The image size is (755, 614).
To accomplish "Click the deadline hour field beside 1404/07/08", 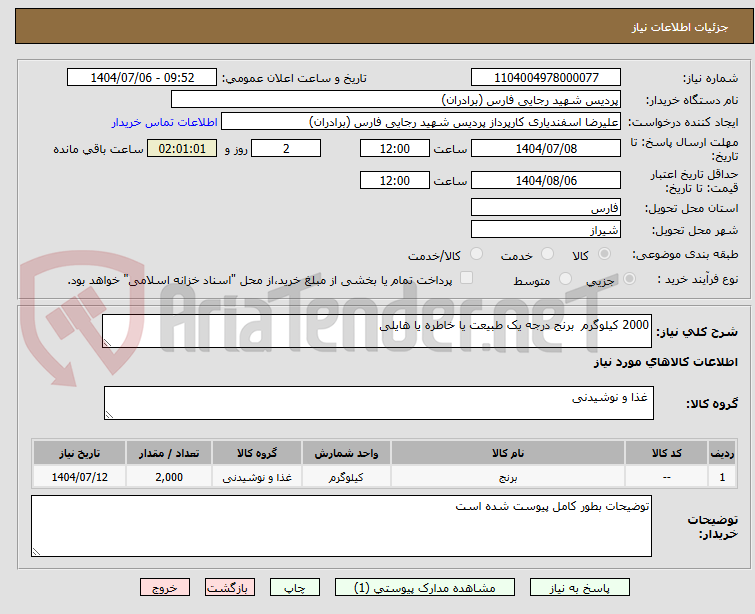I will pos(394,148).
